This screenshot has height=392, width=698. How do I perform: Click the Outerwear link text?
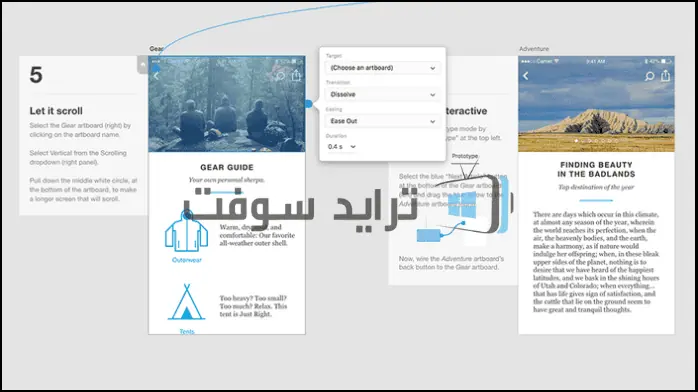pyautogui.click(x=187, y=260)
